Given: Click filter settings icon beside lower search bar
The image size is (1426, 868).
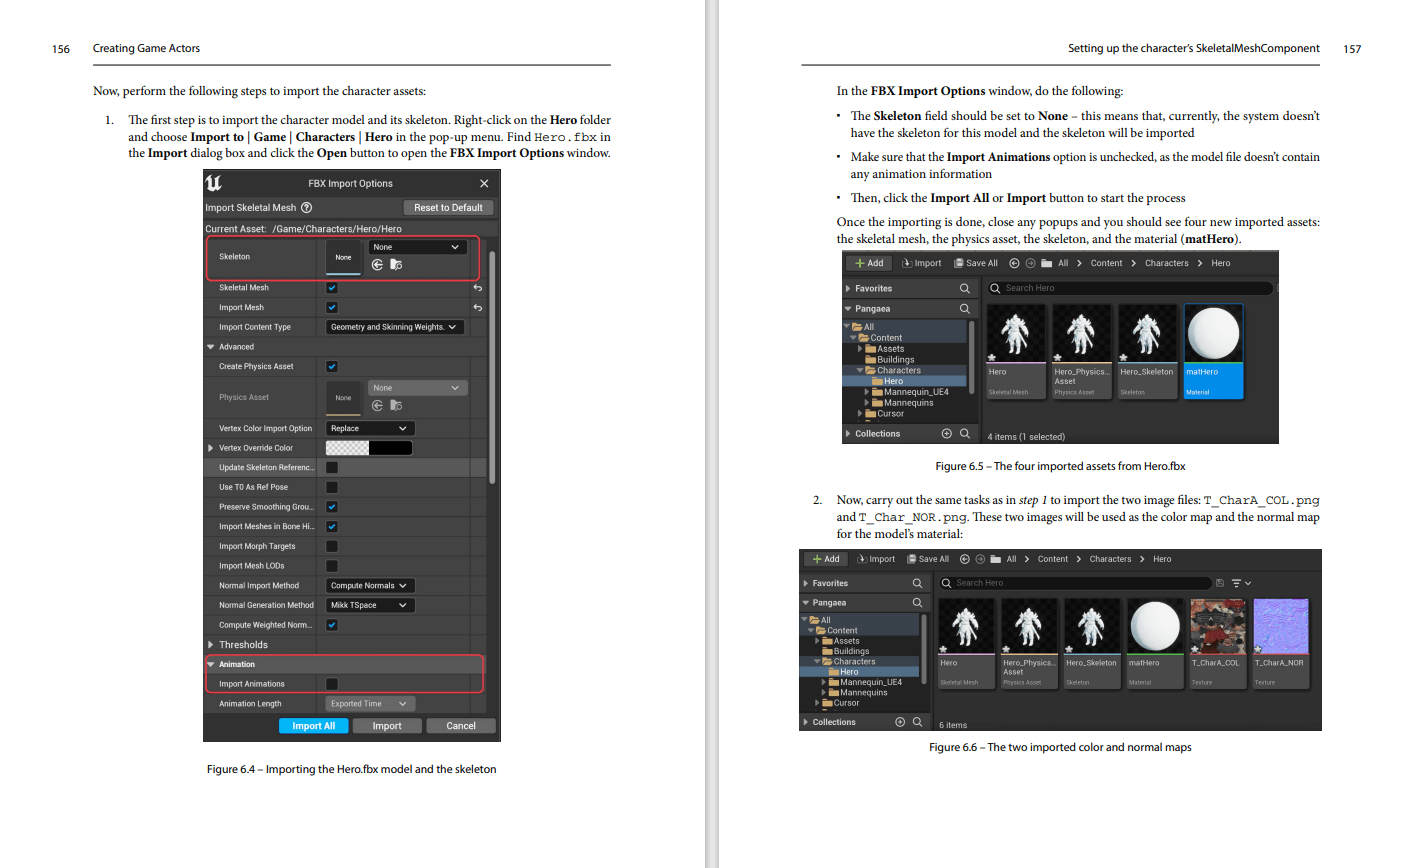Looking at the screenshot, I should coord(1241,583).
